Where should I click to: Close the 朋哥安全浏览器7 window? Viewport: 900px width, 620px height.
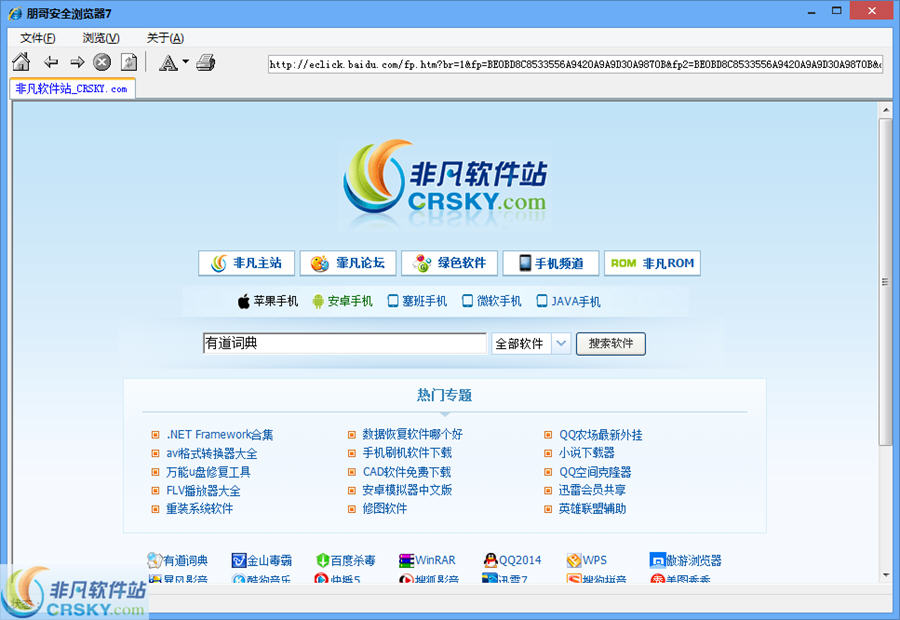pyautogui.click(x=871, y=11)
